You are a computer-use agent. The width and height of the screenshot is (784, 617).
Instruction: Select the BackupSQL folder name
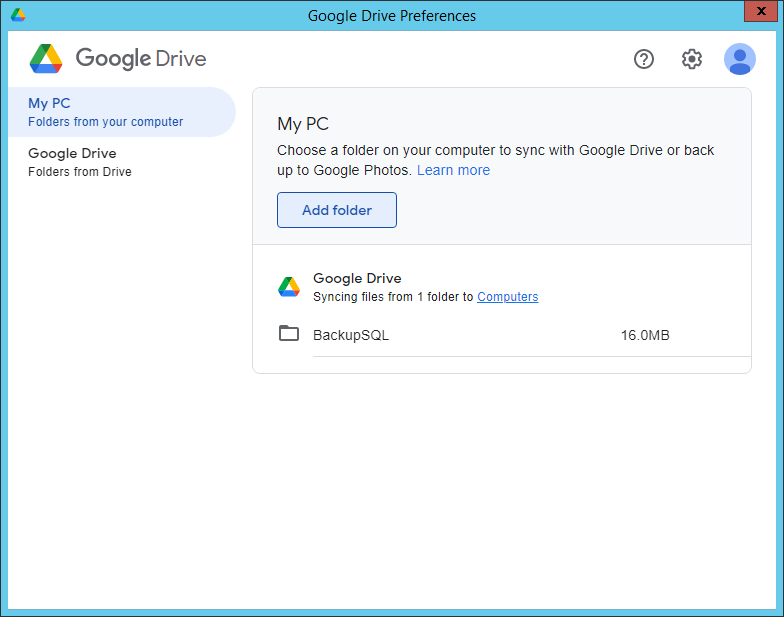[351, 335]
